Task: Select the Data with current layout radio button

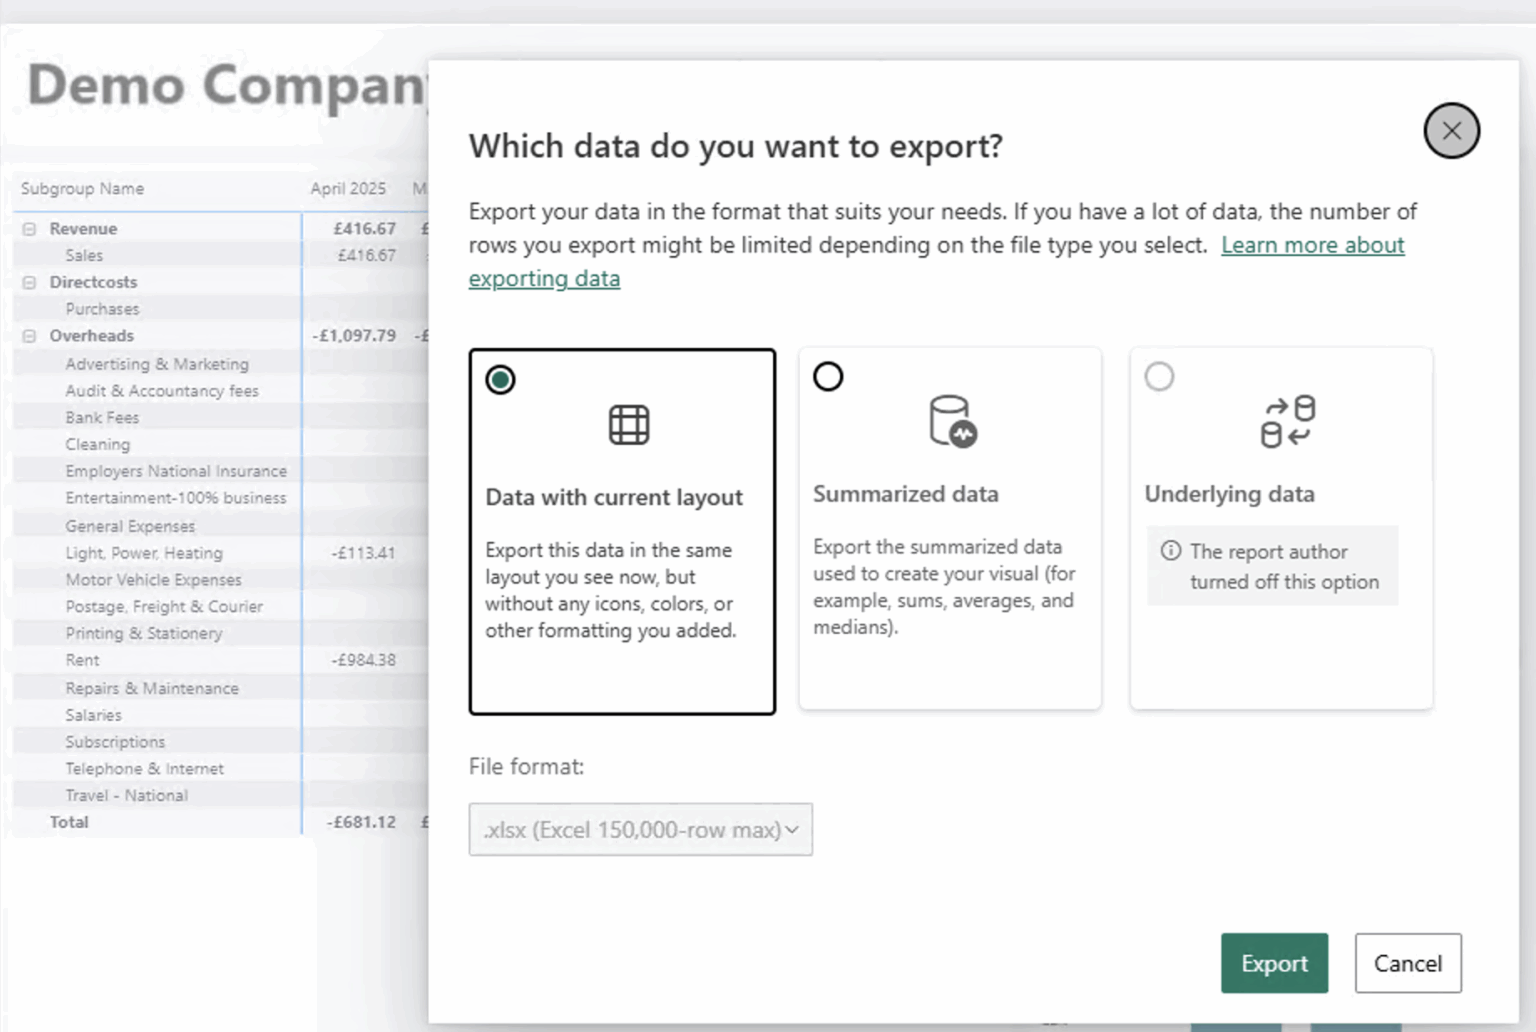Action: [499, 379]
